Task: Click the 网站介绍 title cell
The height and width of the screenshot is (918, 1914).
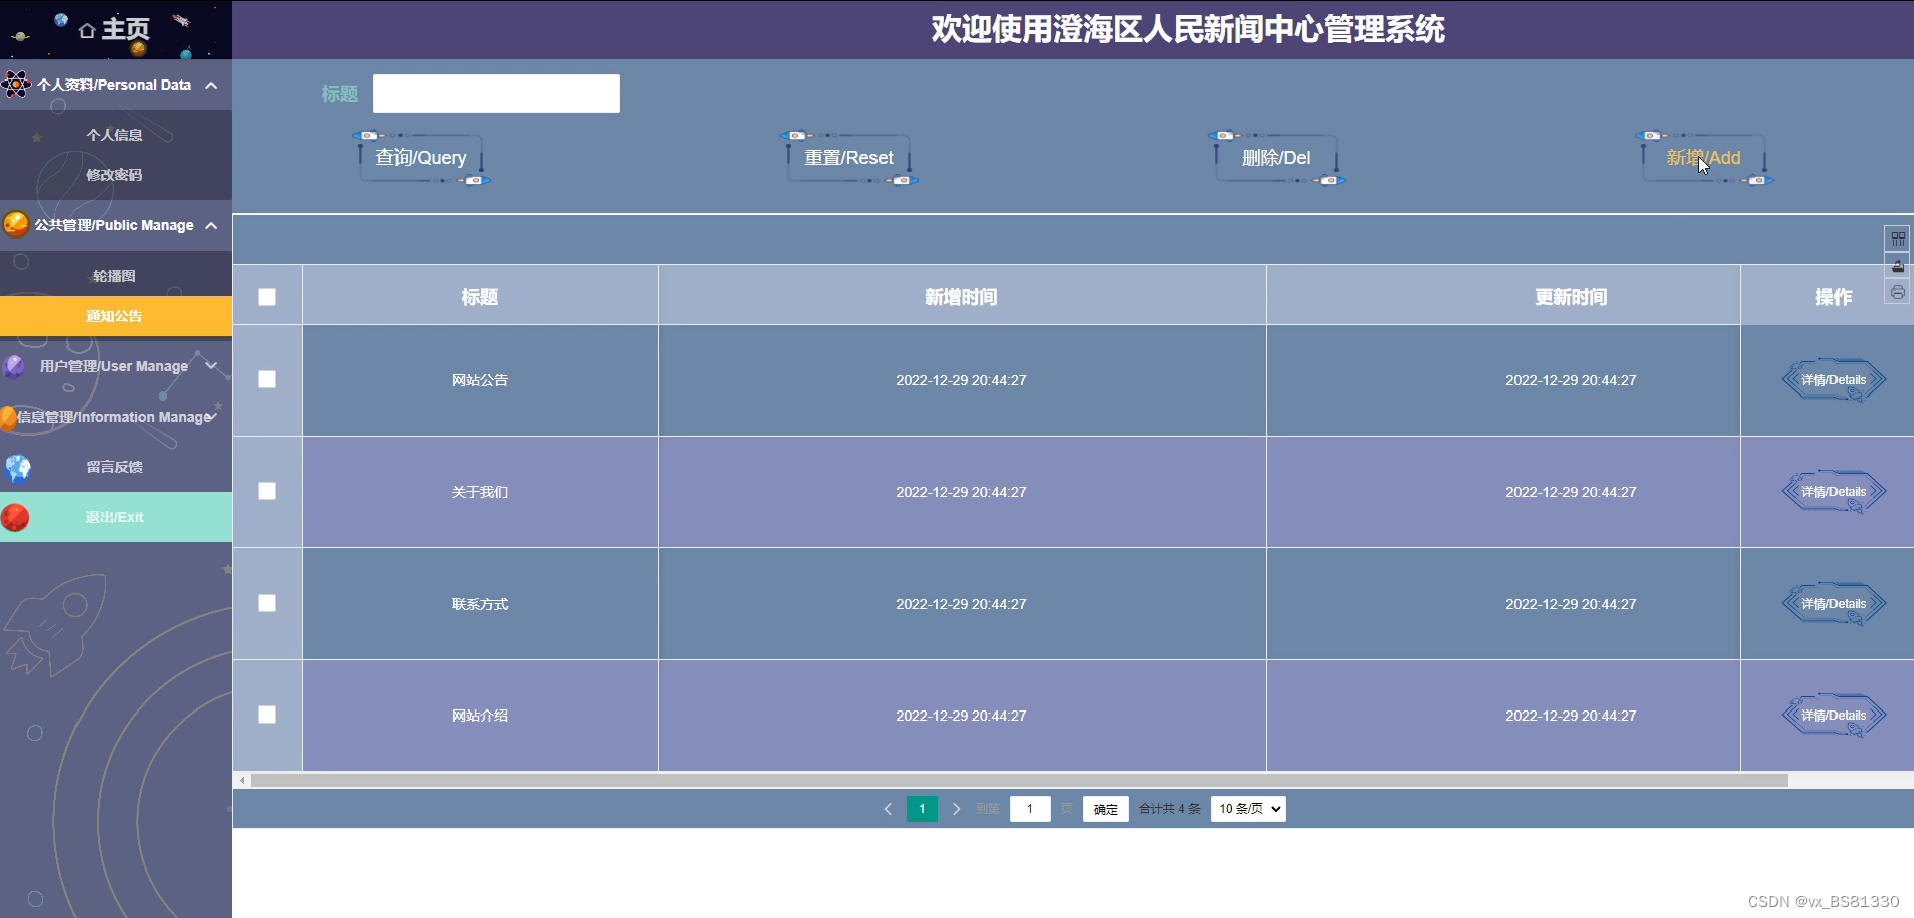Action: tap(480, 716)
